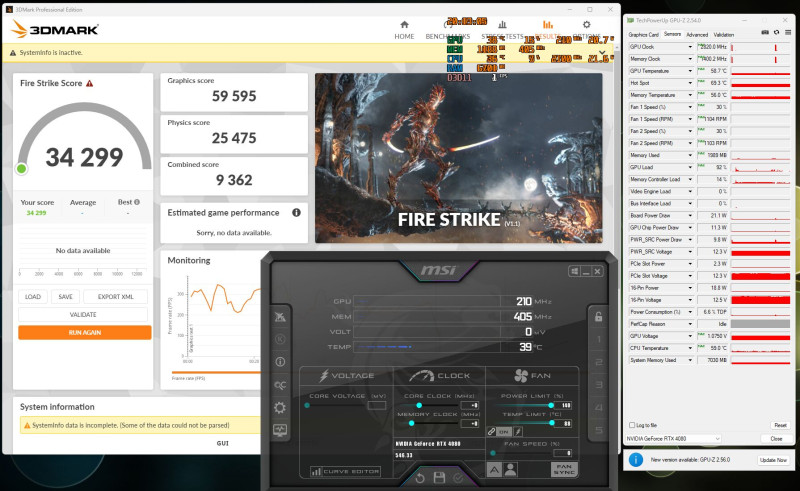This screenshot has height=491, width=800.
Task: Click the Fan section header in Afterburner
Action: [532, 376]
